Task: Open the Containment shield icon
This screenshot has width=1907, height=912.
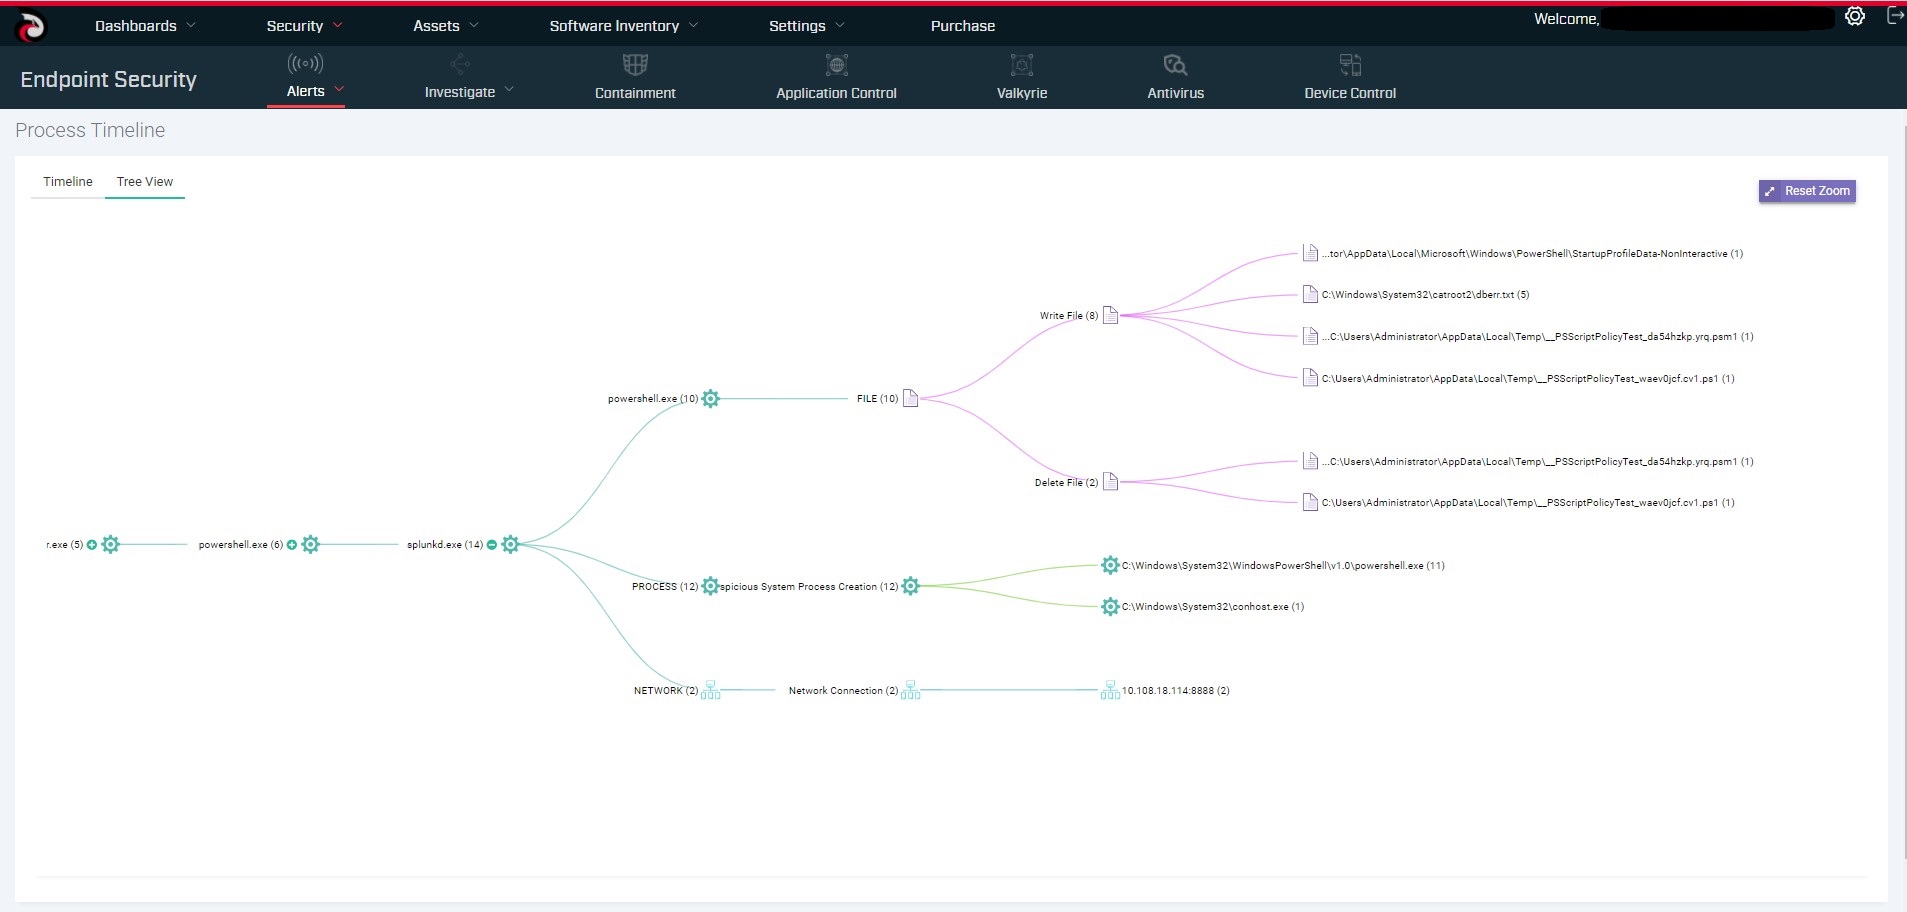Action: coord(635,65)
